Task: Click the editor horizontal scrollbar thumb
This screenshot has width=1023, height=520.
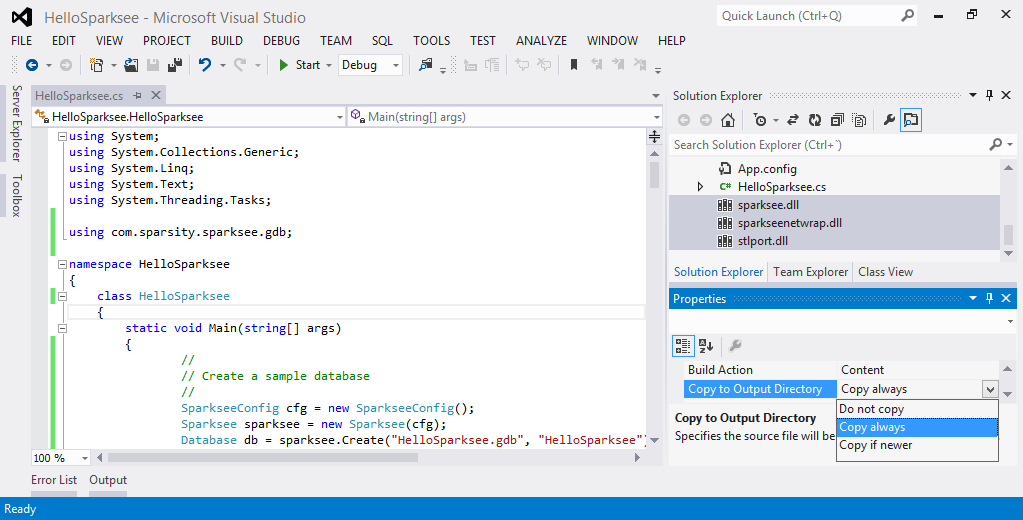Action: click(262, 458)
